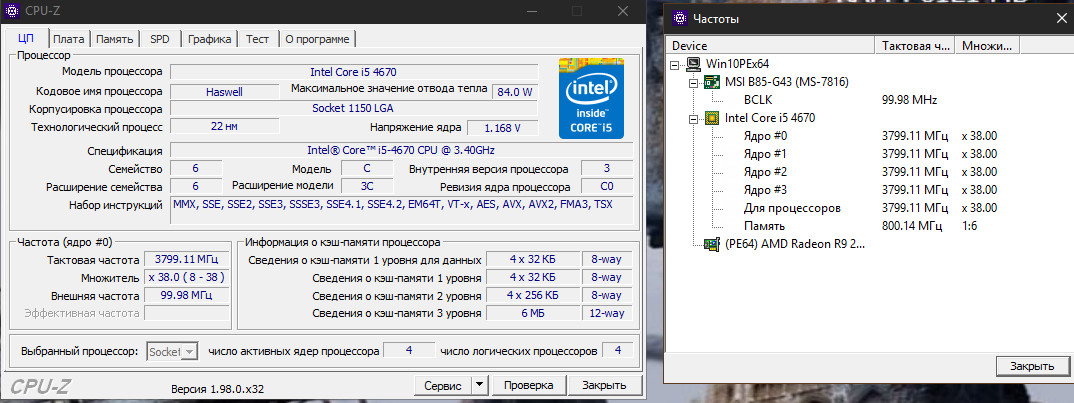The image size is (1074, 403).
Task: Click the Частоты window title icon
Action: (x=679, y=19)
